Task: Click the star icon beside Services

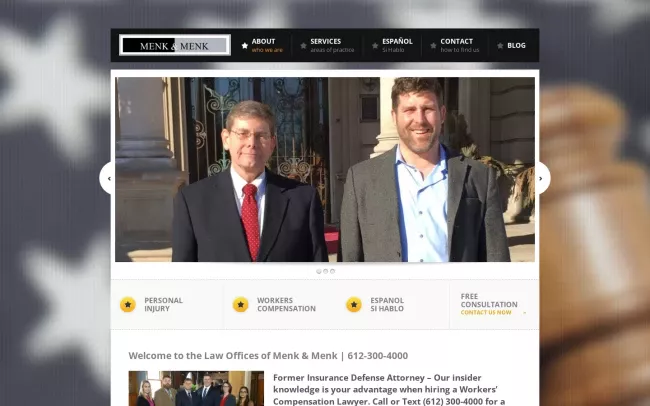Action: (x=303, y=45)
